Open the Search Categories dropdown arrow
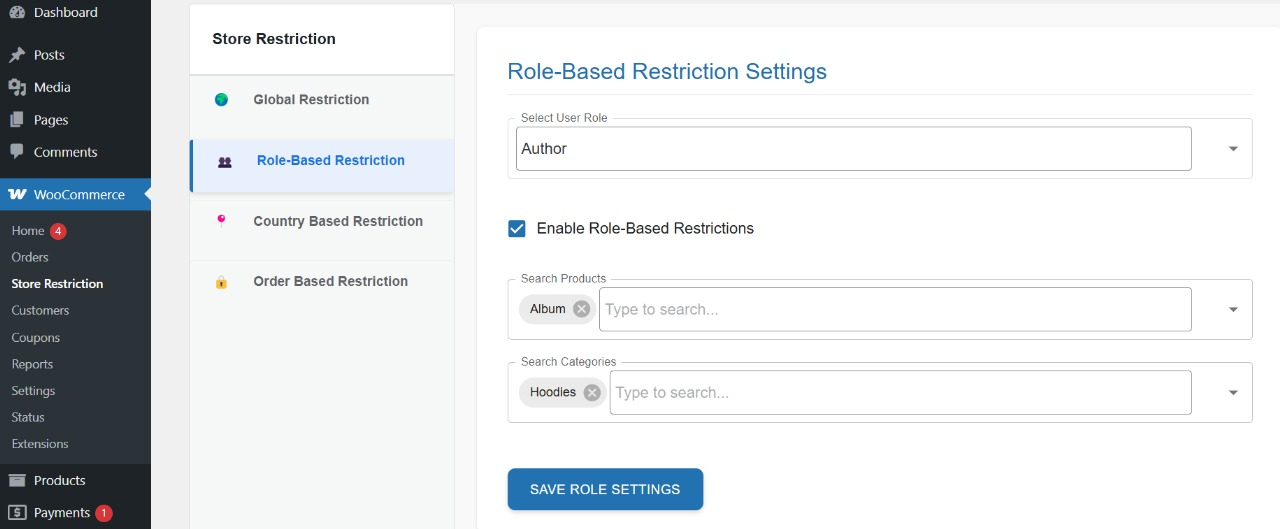 click(x=1233, y=393)
